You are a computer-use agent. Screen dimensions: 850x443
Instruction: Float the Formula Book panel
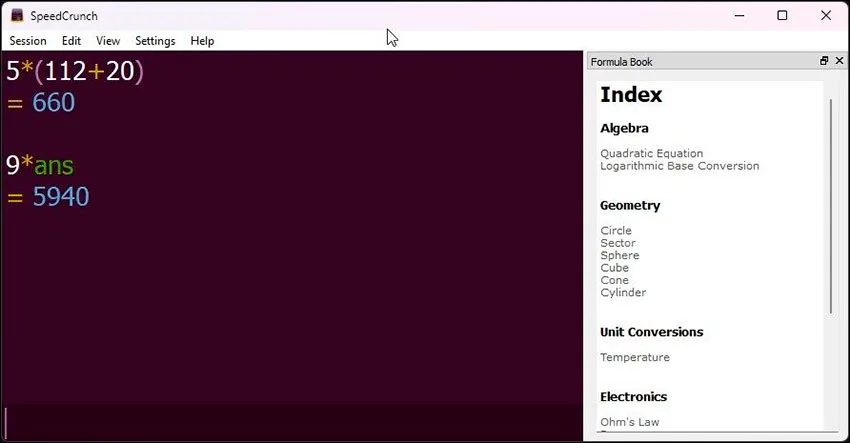pyautogui.click(x=824, y=61)
